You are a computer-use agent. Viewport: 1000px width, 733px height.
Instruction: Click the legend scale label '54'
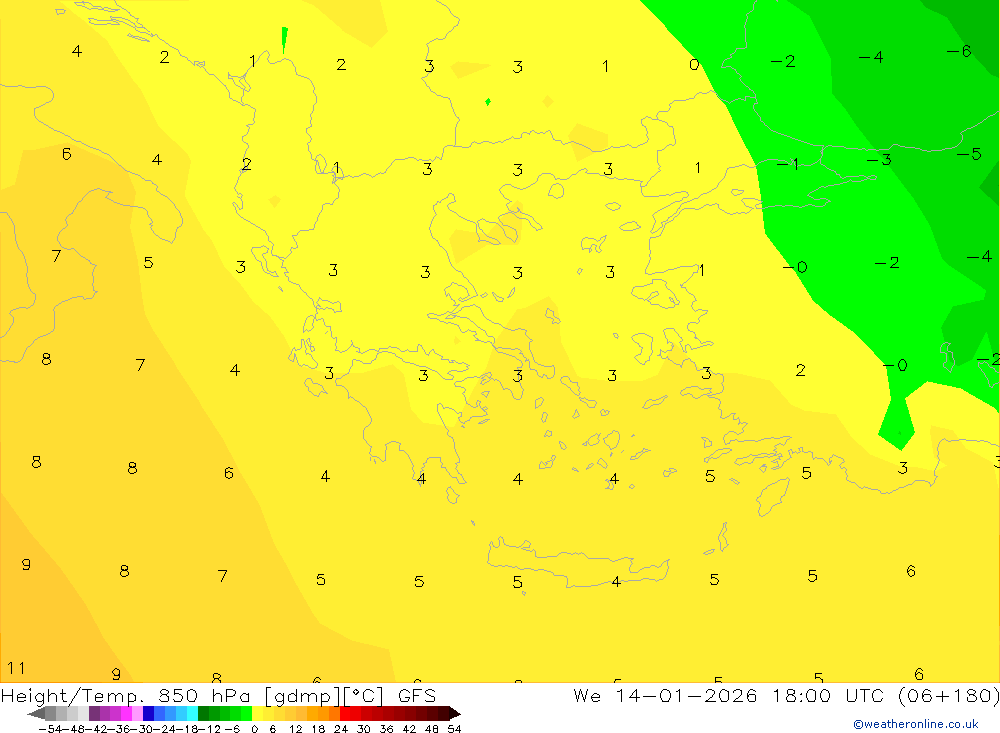[x=454, y=729]
